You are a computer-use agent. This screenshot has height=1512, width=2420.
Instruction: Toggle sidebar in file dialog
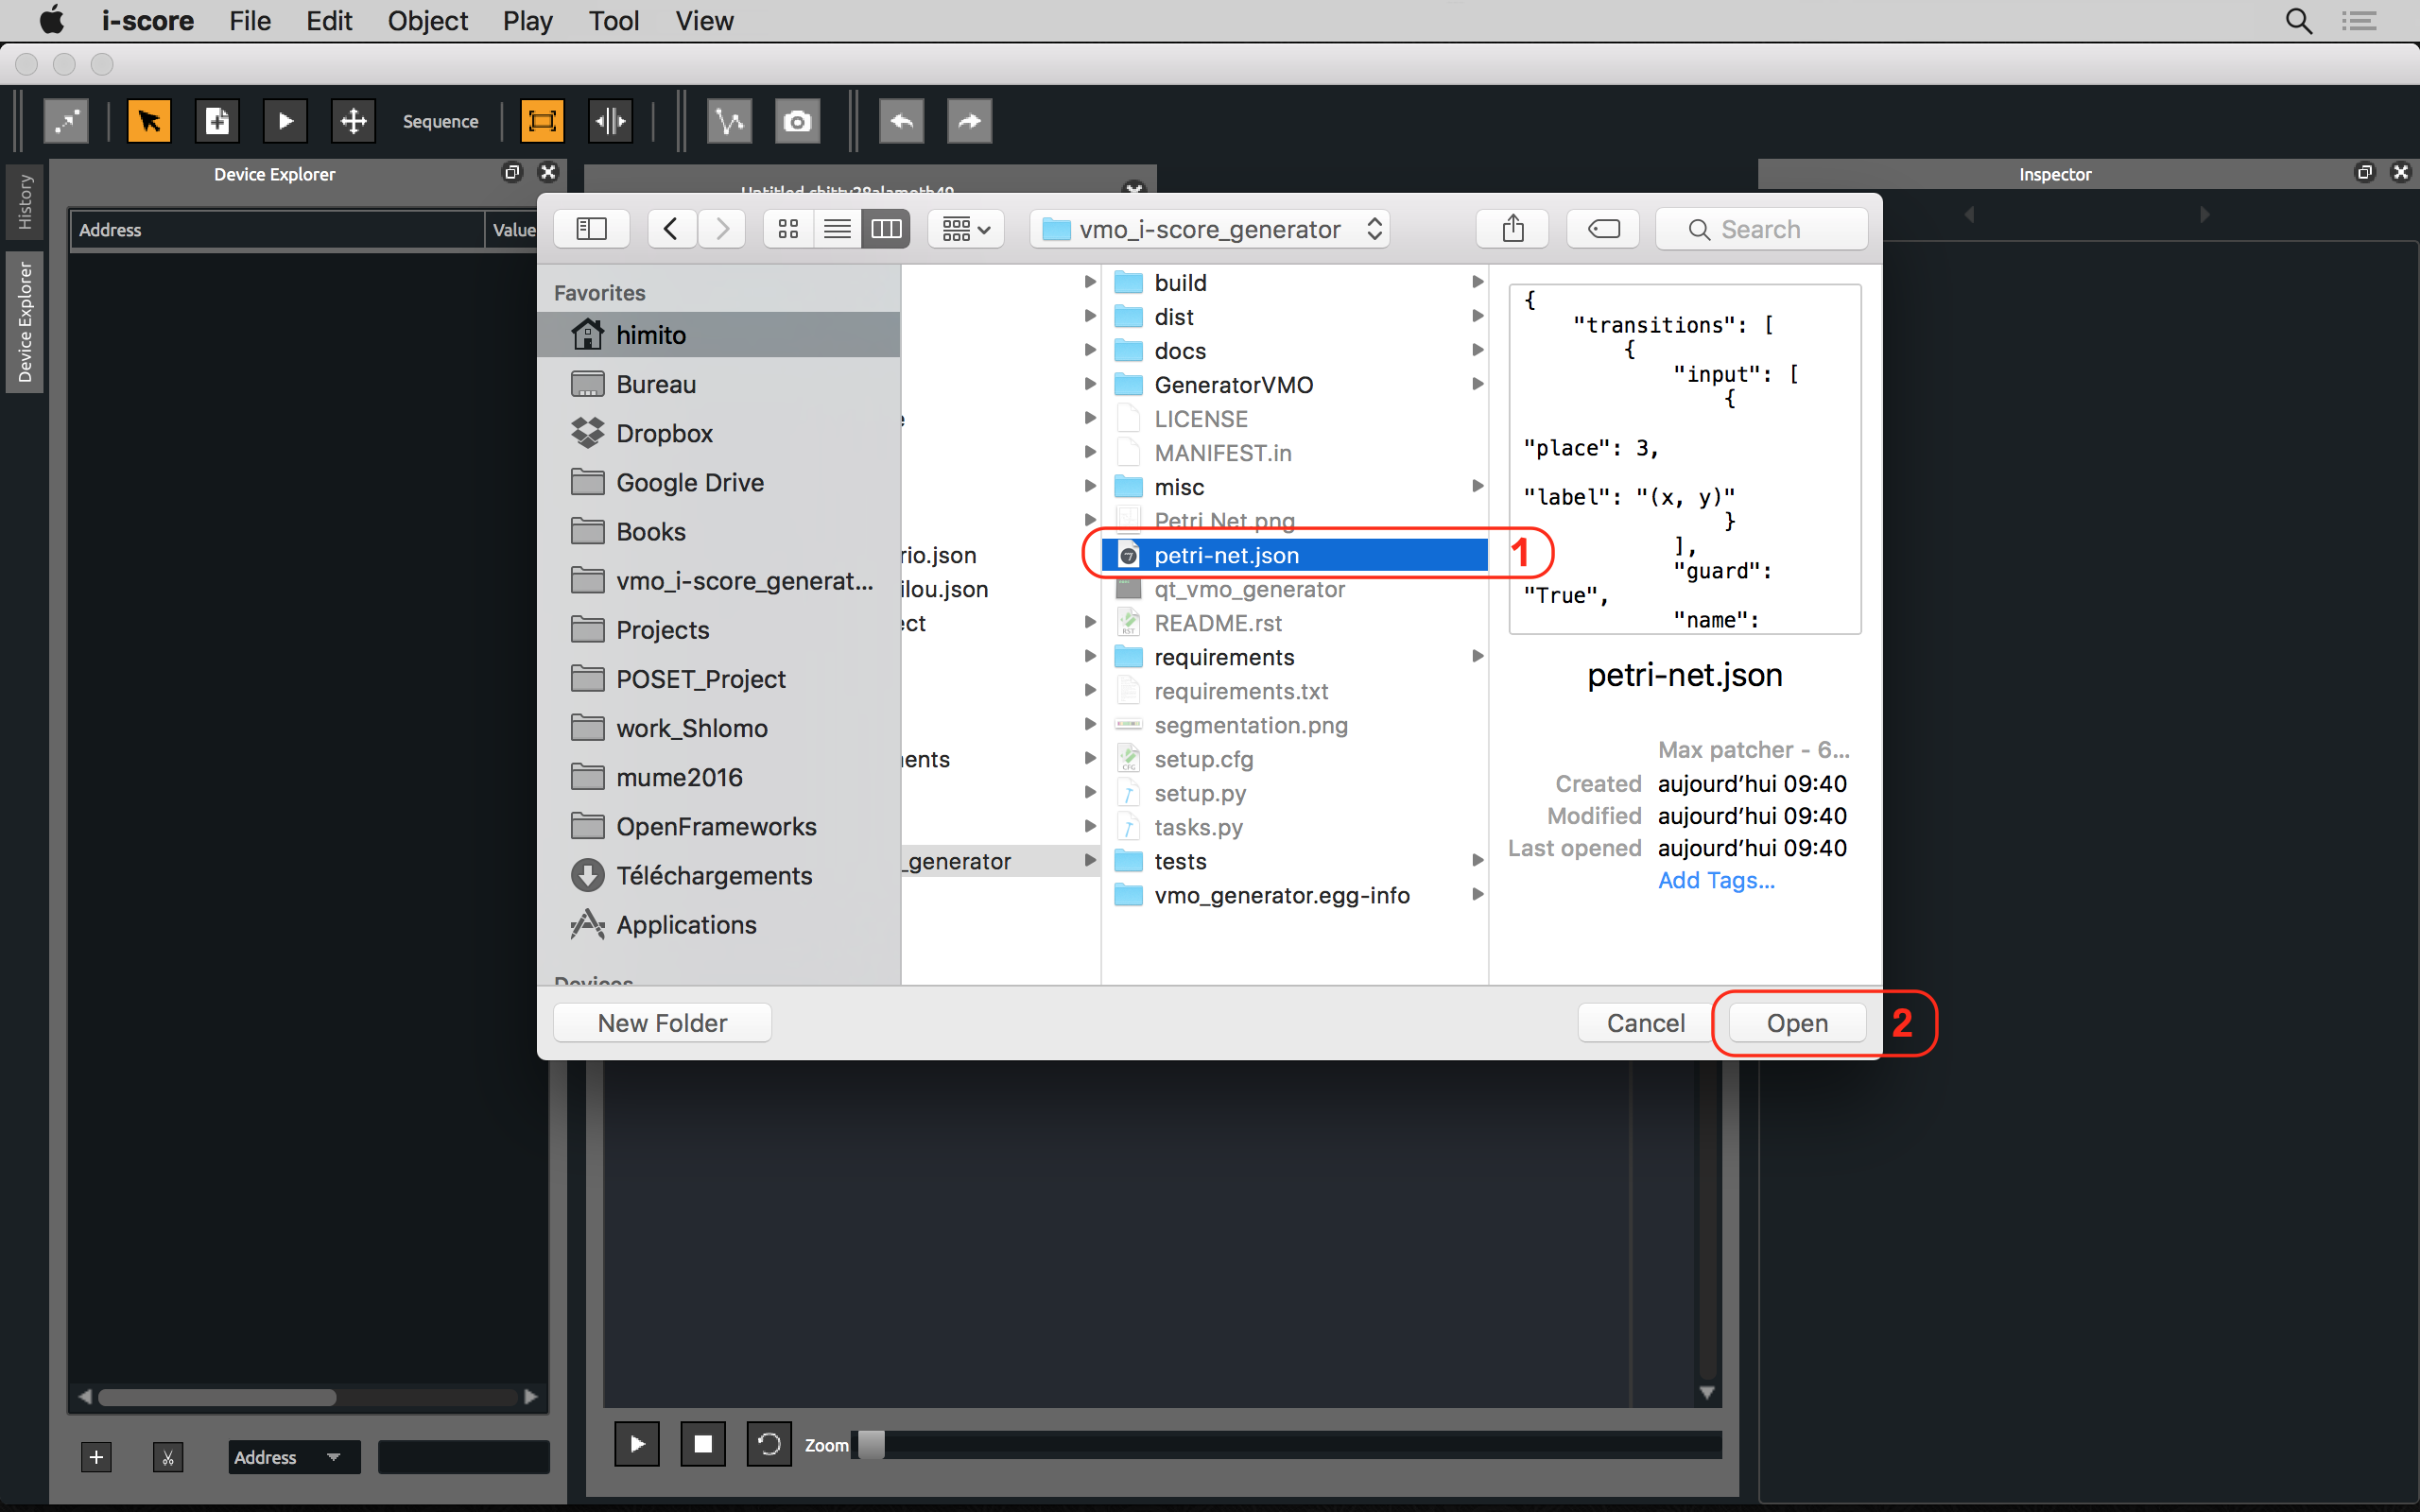[591, 229]
